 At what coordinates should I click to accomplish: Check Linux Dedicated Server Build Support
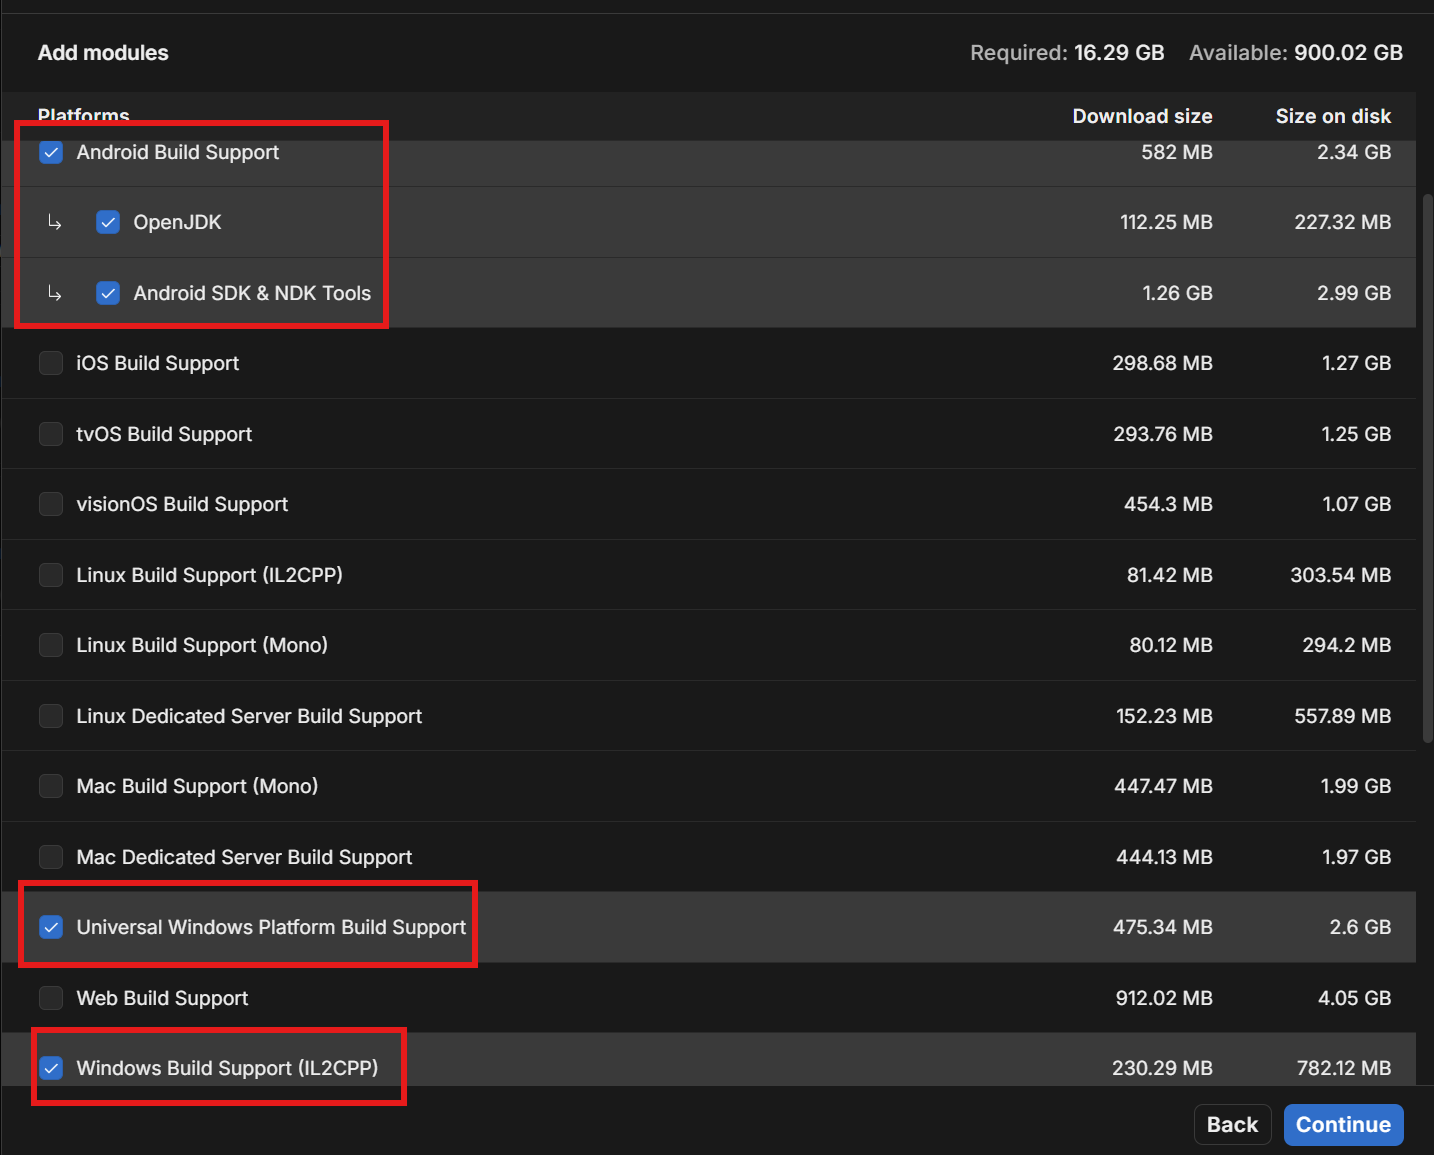coord(51,716)
